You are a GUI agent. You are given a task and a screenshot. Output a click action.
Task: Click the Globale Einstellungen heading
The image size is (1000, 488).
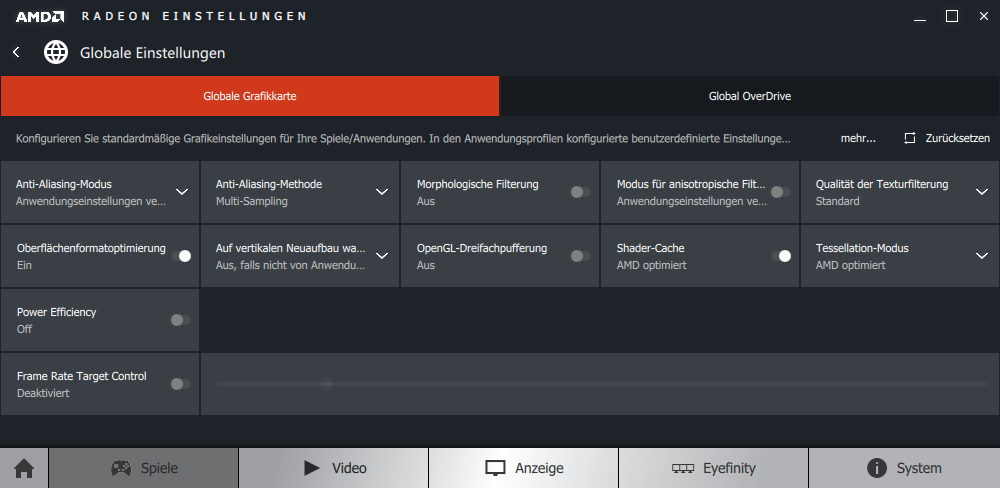(x=152, y=53)
